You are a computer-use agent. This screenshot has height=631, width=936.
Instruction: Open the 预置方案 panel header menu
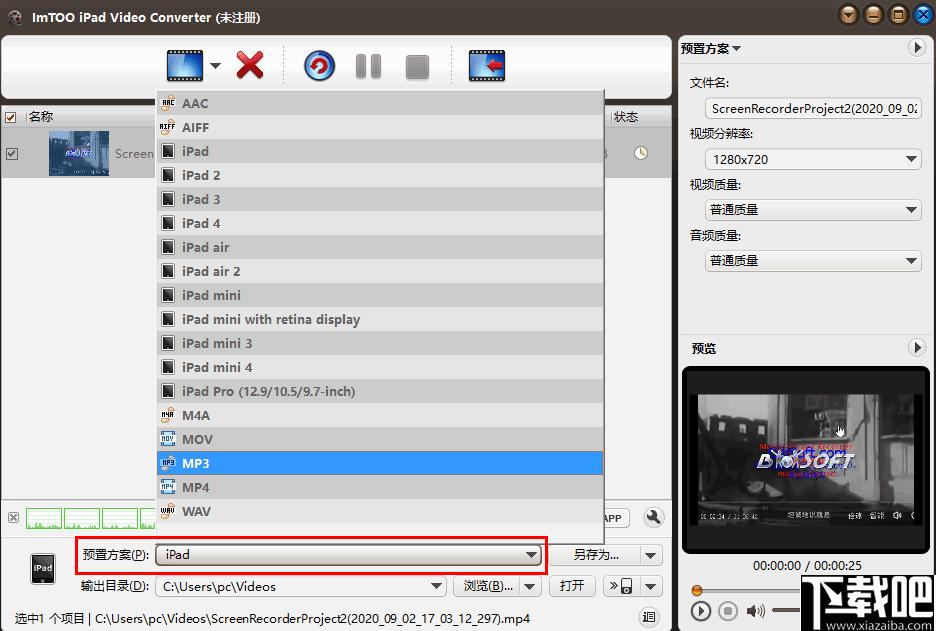point(710,48)
